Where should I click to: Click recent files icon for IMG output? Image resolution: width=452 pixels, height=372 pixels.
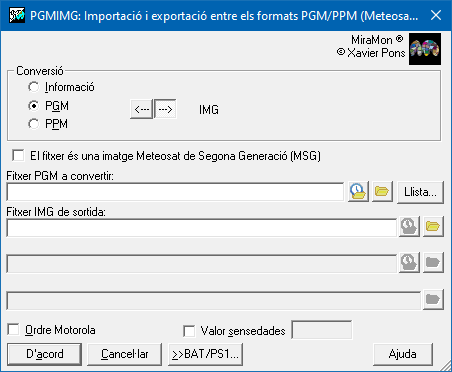coord(409,227)
